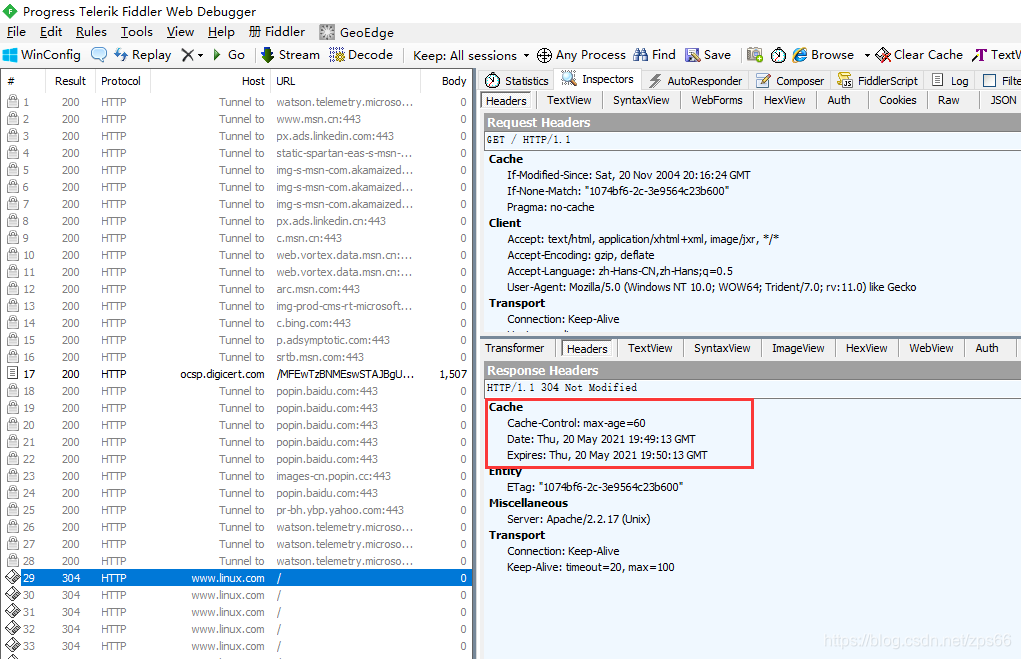
Task: Sort sessions by # column header
Action: [x=23, y=81]
